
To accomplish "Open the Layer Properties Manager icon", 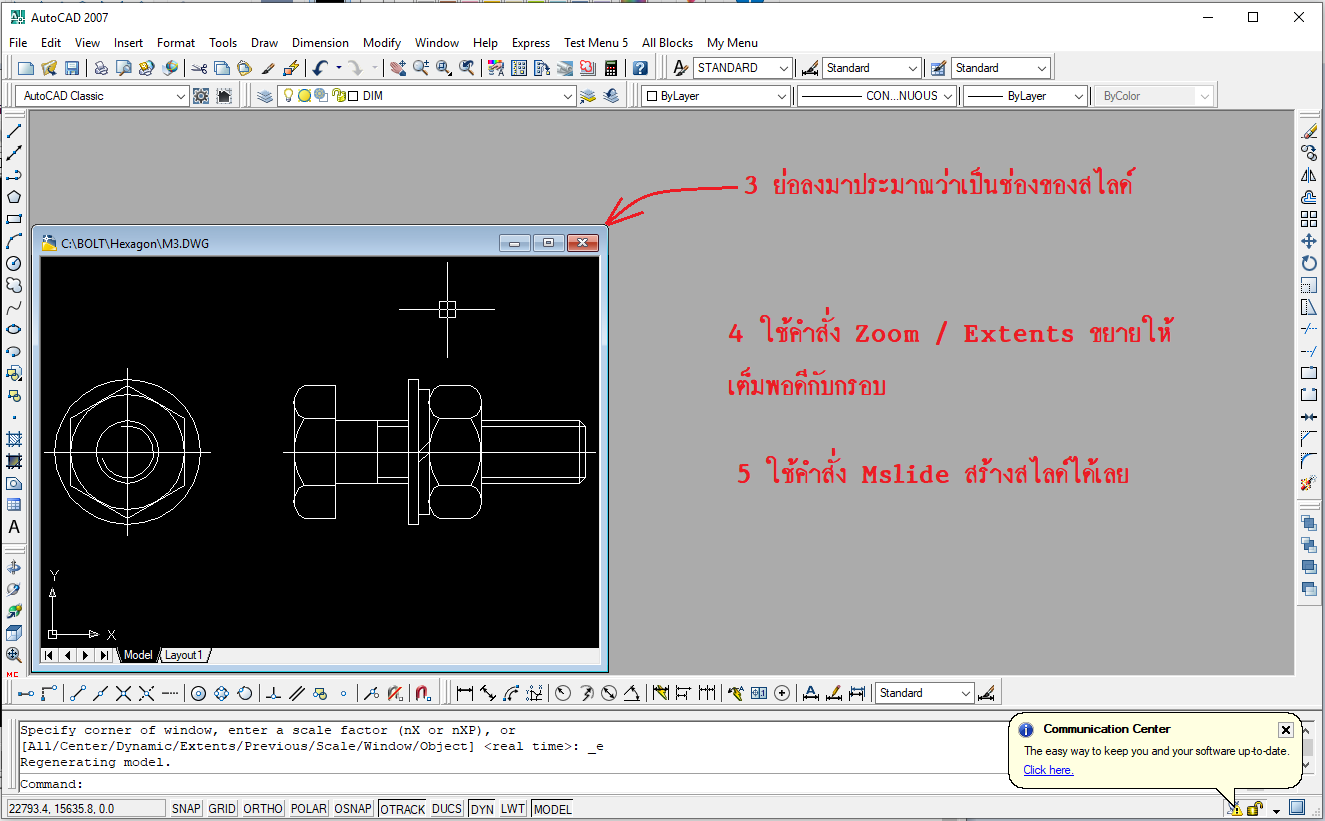I will pos(263,95).
